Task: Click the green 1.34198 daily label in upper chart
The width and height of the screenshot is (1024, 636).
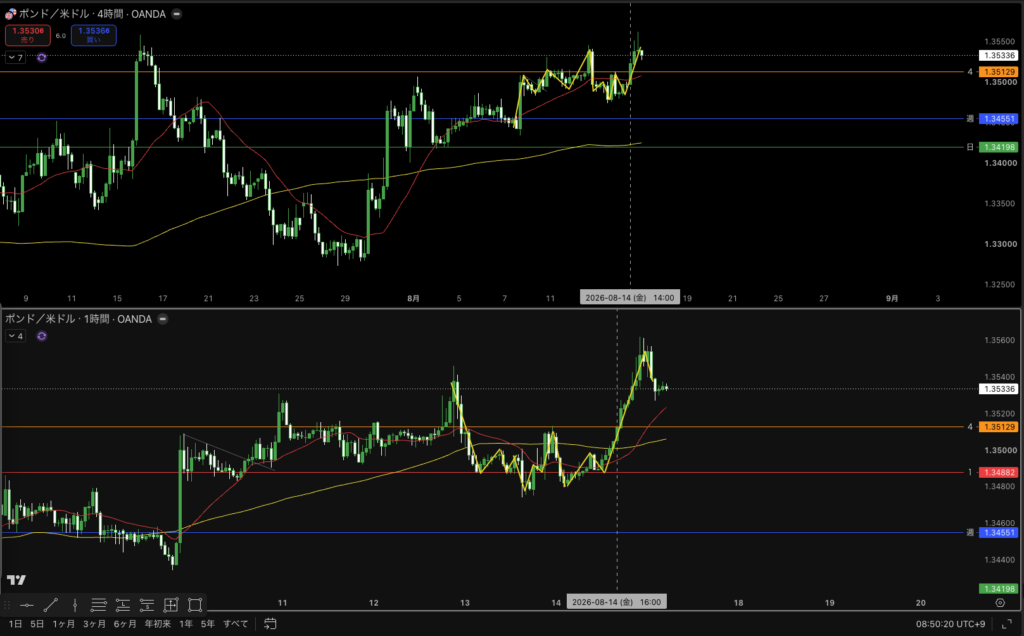Action: pyautogui.click(x=999, y=147)
